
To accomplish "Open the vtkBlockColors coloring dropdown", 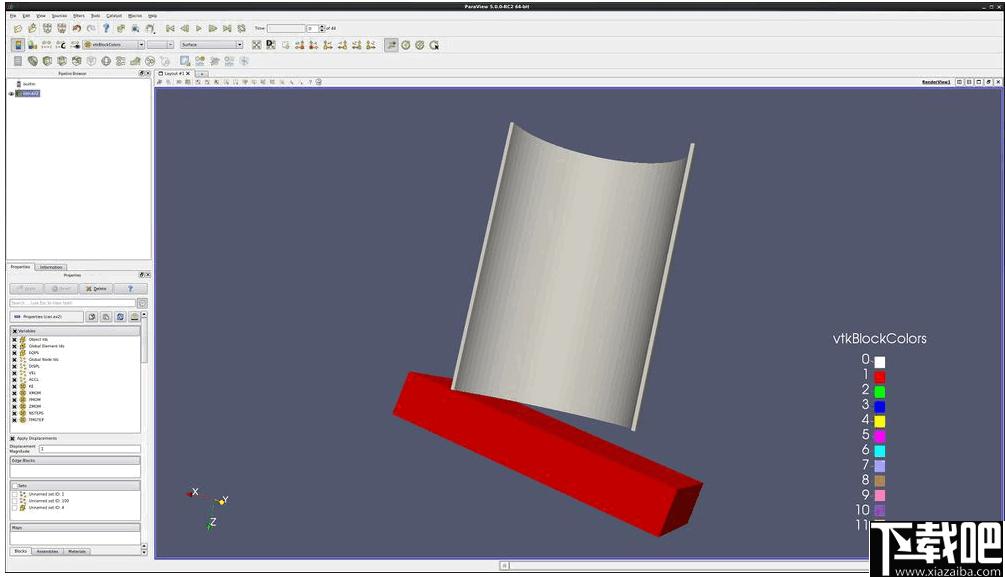I will point(113,45).
